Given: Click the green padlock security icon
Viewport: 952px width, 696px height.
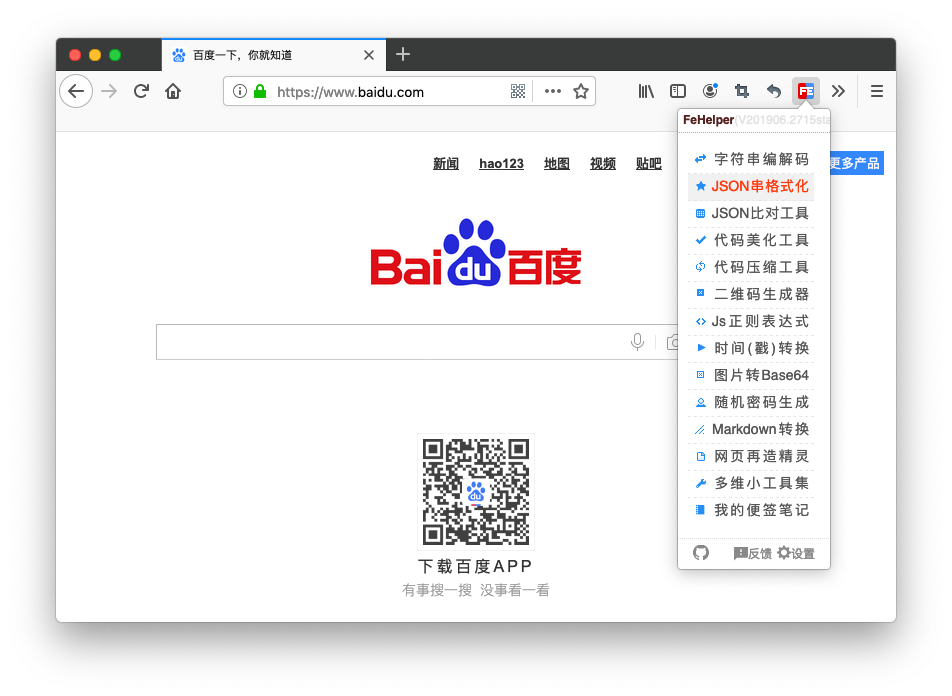Looking at the screenshot, I should 260,92.
